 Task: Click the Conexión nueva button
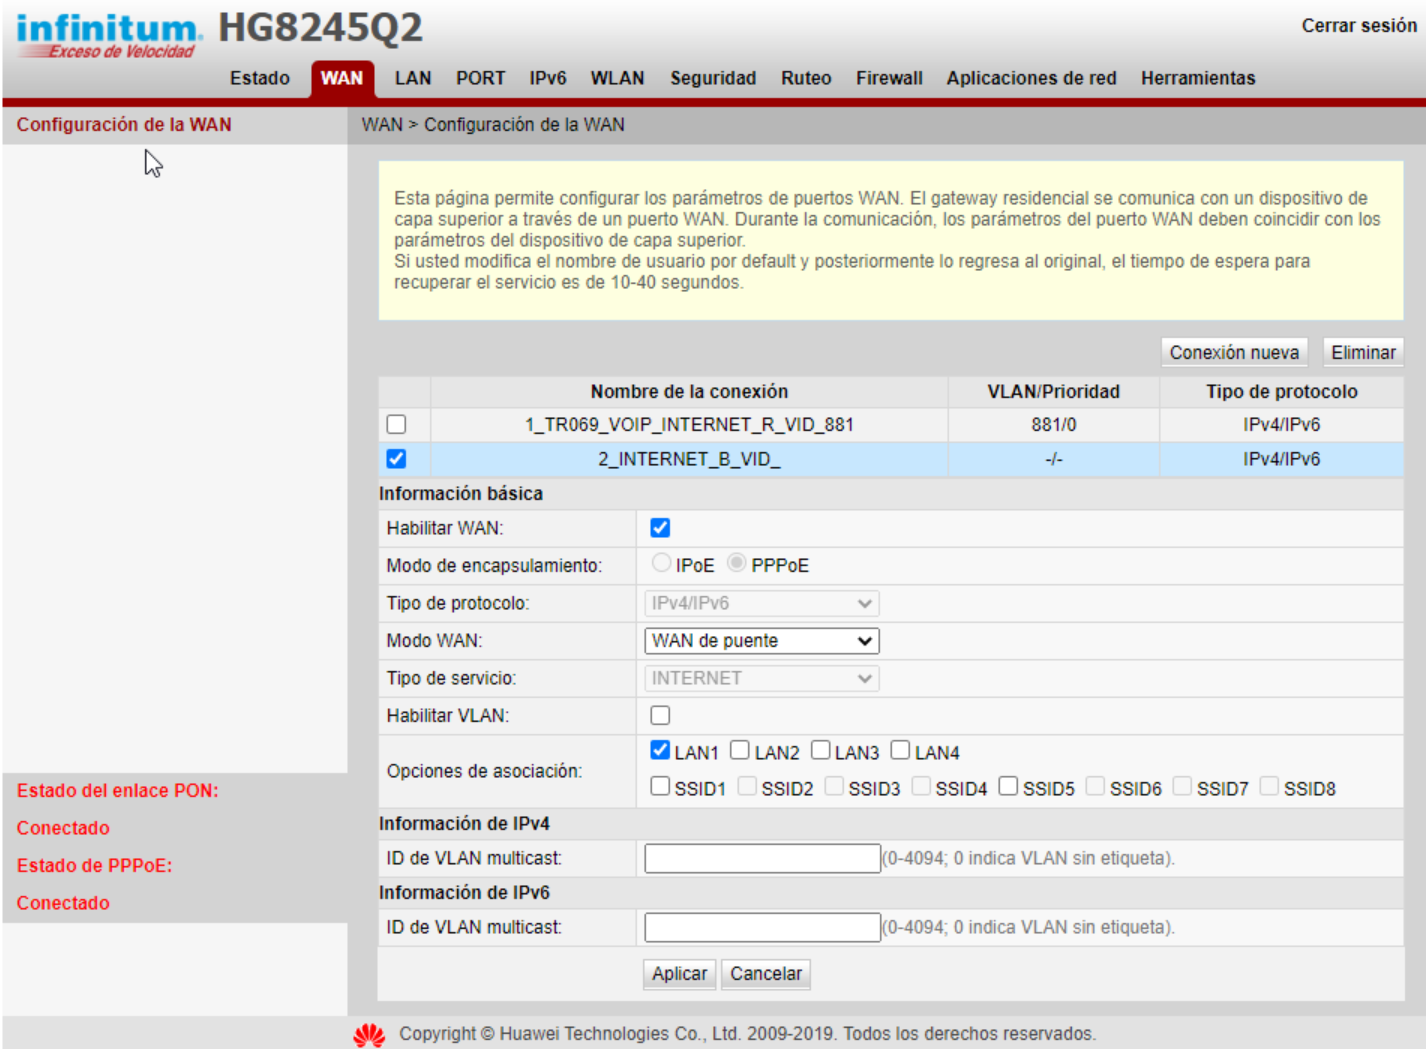[1233, 353]
